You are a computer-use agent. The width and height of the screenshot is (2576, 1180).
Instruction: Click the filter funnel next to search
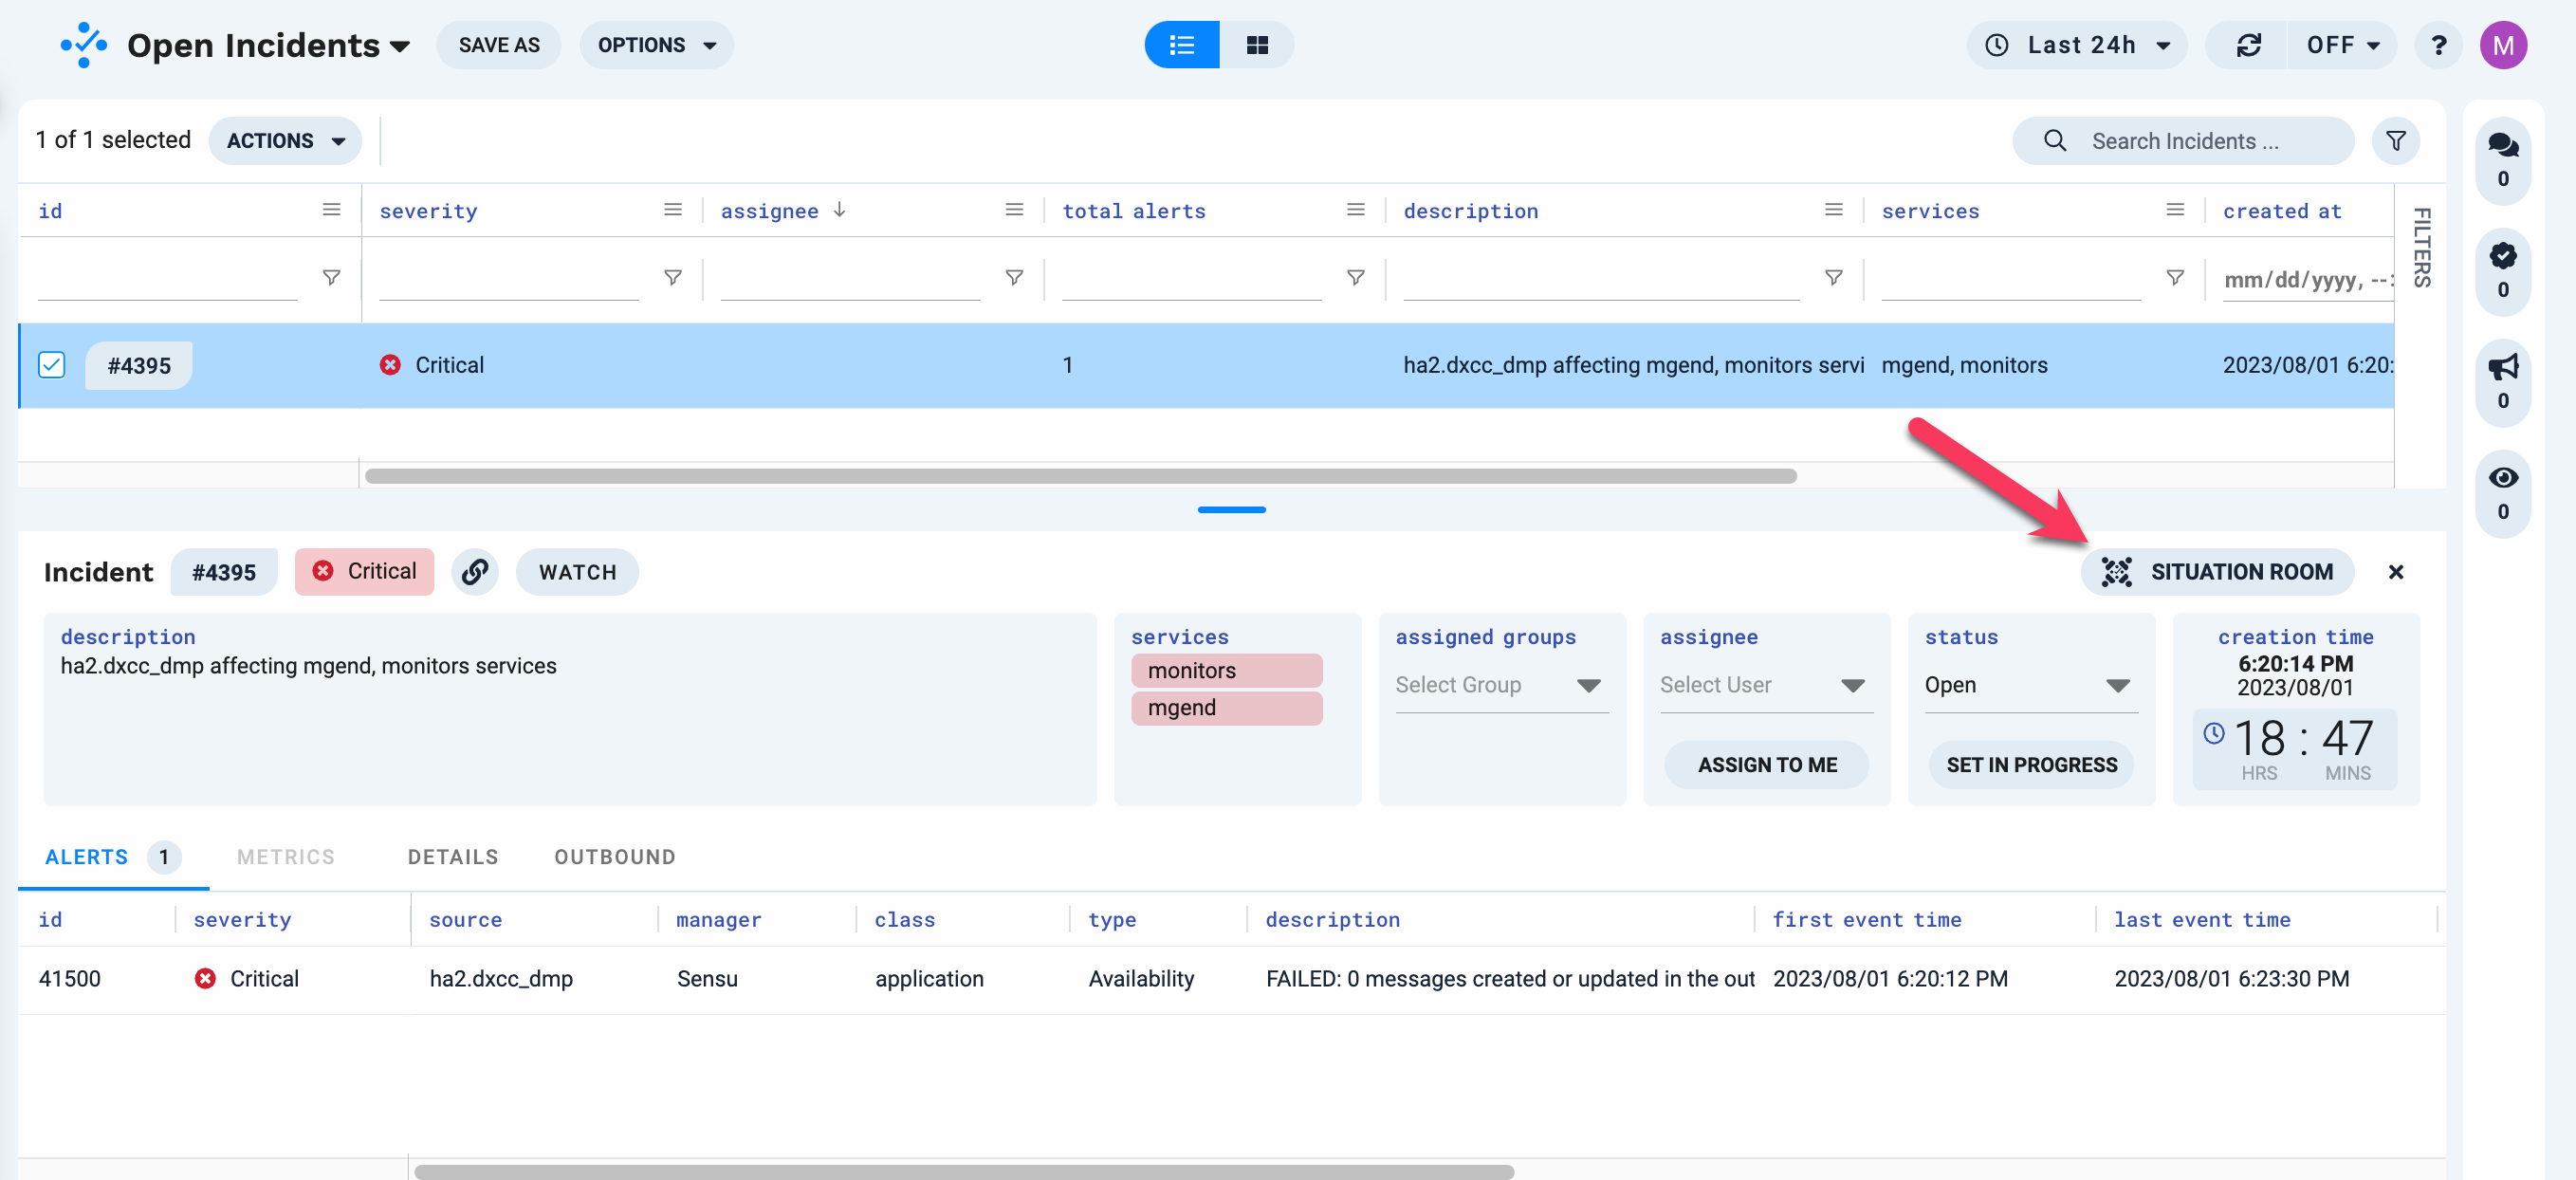tap(2396, 141)
